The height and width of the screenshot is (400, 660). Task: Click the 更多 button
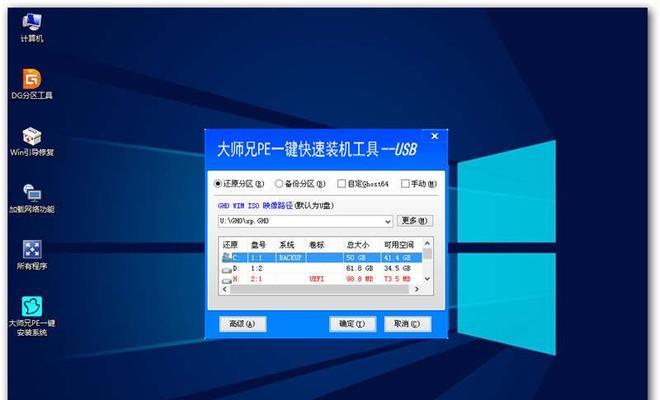415,221
